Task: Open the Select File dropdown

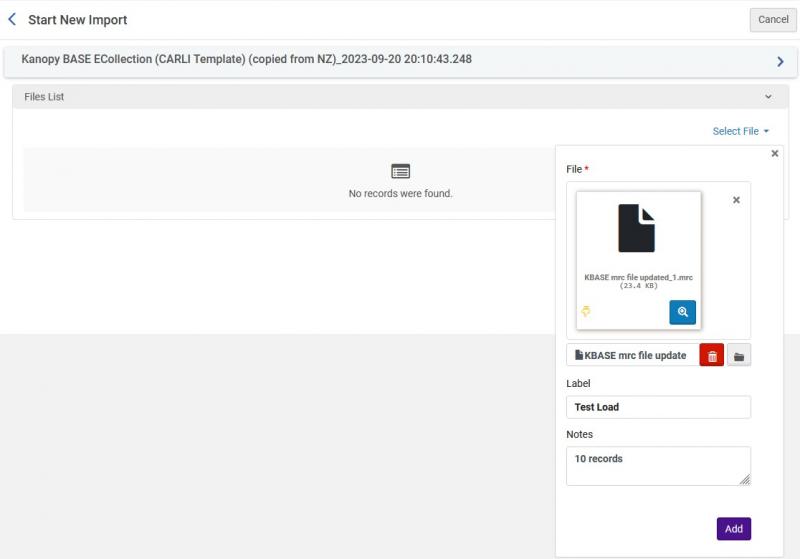Action: pyautogui.click(x=741, y=131)
